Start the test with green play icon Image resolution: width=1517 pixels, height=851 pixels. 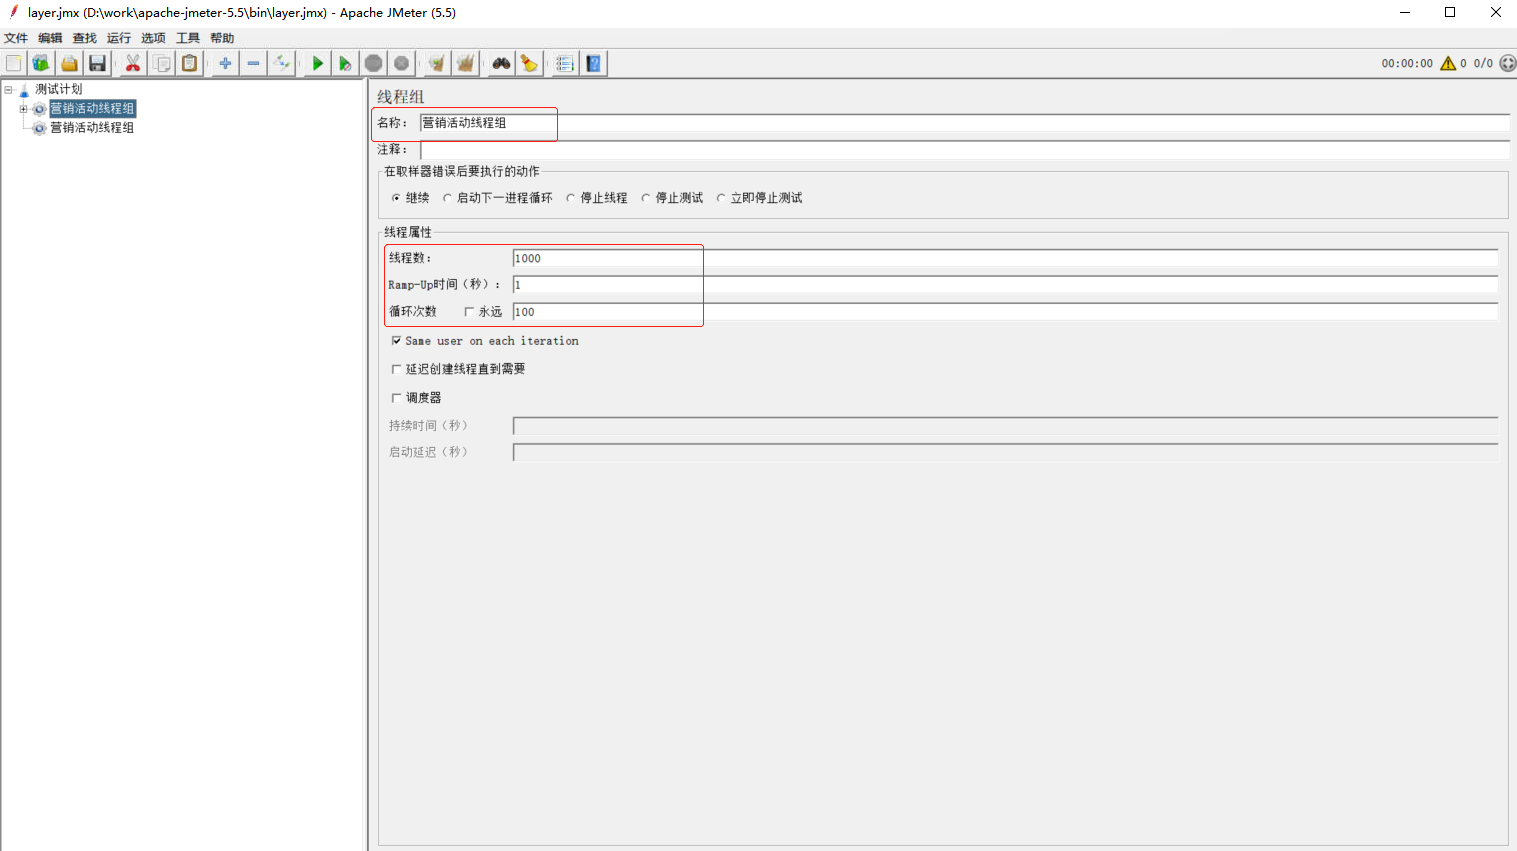click(317, 63)
